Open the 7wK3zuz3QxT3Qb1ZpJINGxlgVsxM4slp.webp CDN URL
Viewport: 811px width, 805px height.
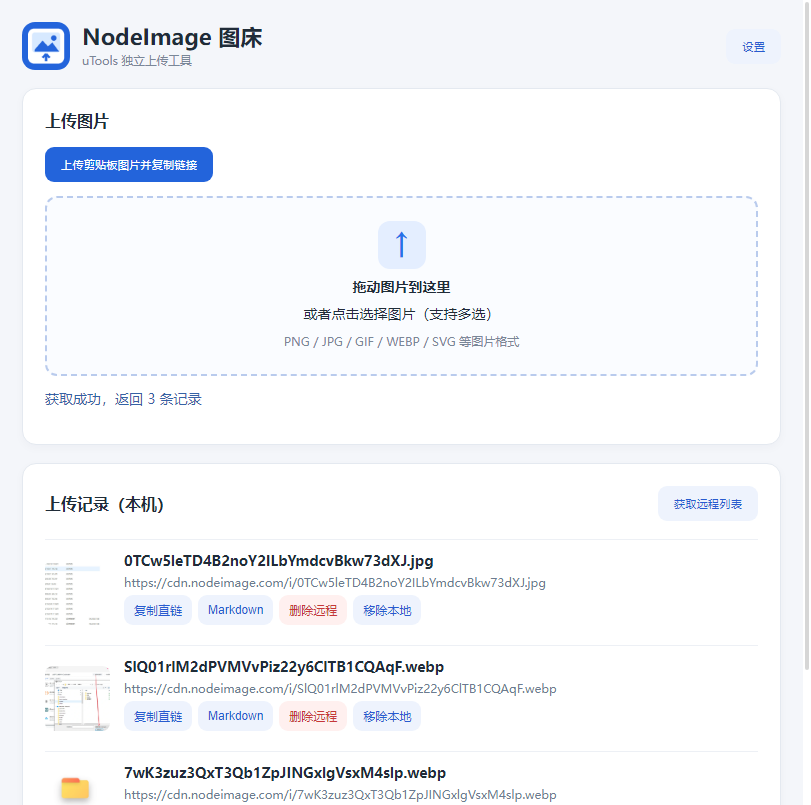coord(340,795)
